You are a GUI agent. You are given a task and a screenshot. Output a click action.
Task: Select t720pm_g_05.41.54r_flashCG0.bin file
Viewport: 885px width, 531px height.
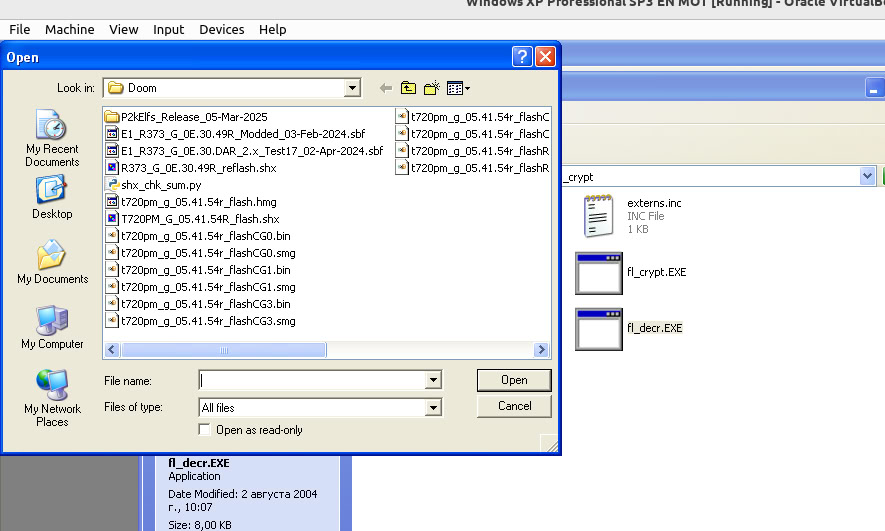click(198, 236)
